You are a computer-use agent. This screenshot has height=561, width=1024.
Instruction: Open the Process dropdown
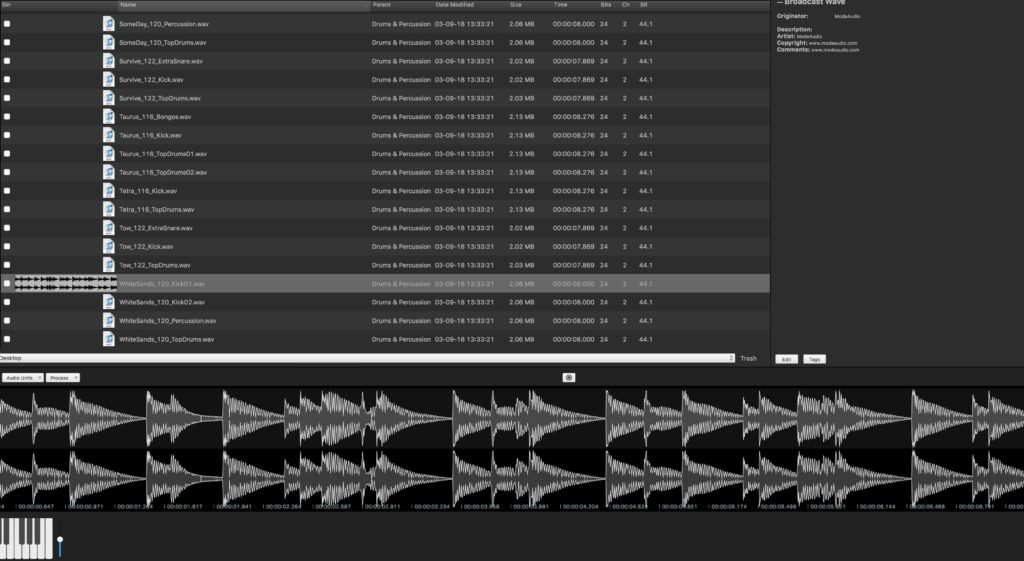[x=63, y=377]
